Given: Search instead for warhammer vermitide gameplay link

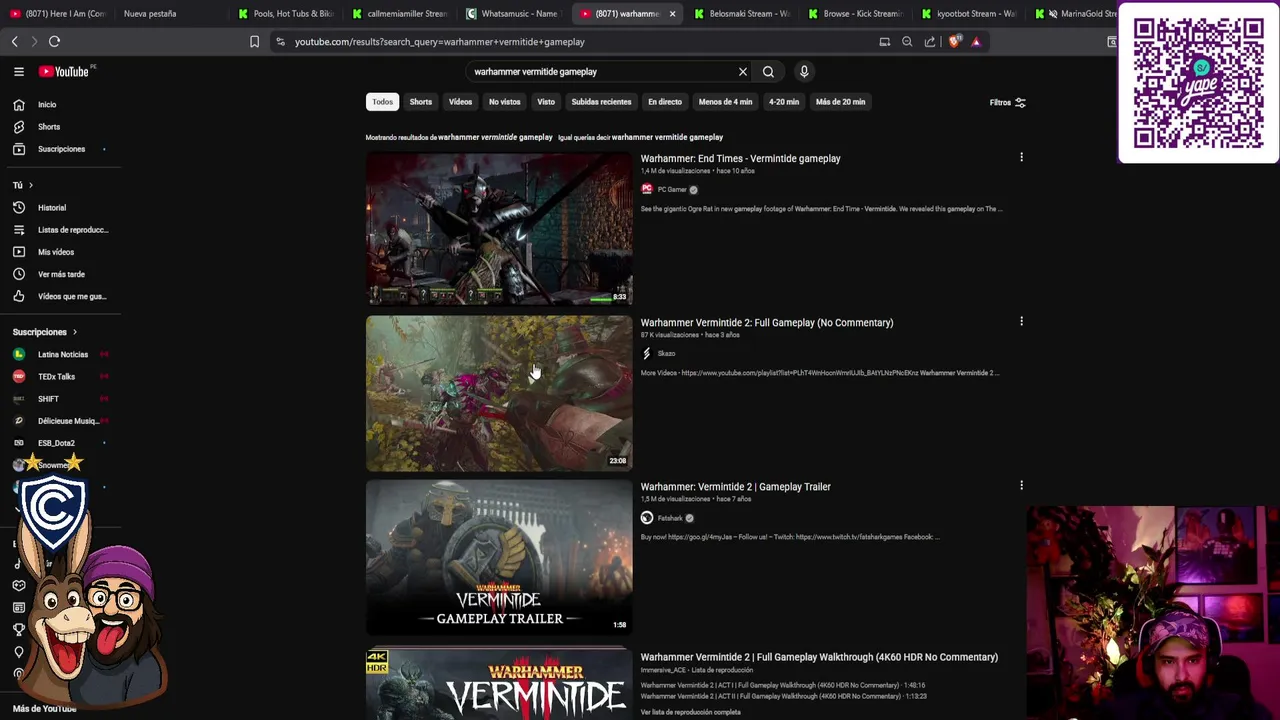Looking at the screenshot, I should 667,137.
